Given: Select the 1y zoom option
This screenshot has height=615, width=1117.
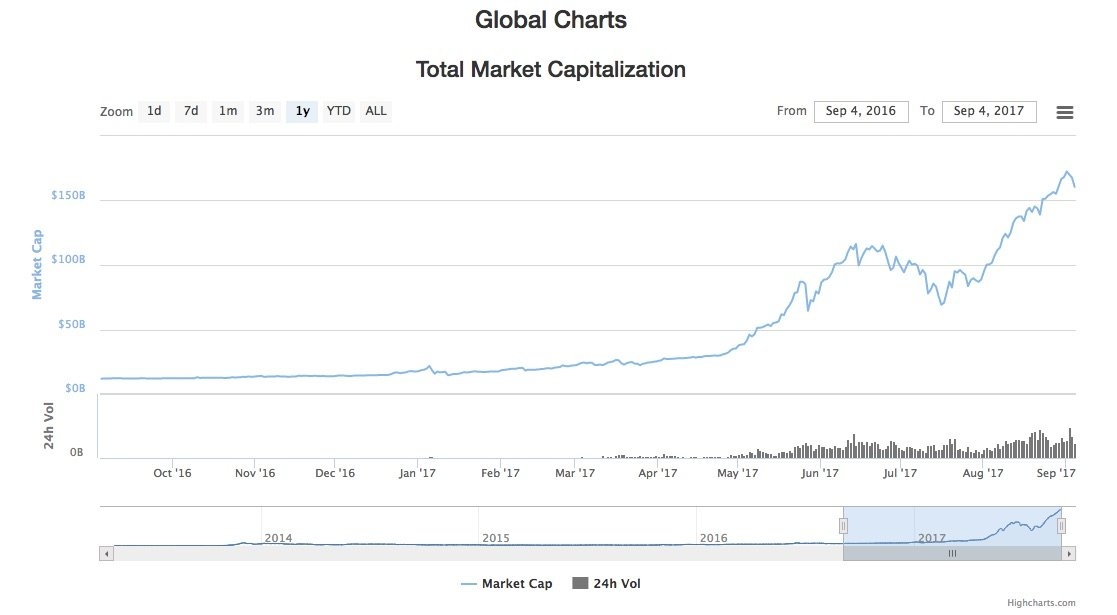Looking at the screenshot, I should (x=302, y=111).
